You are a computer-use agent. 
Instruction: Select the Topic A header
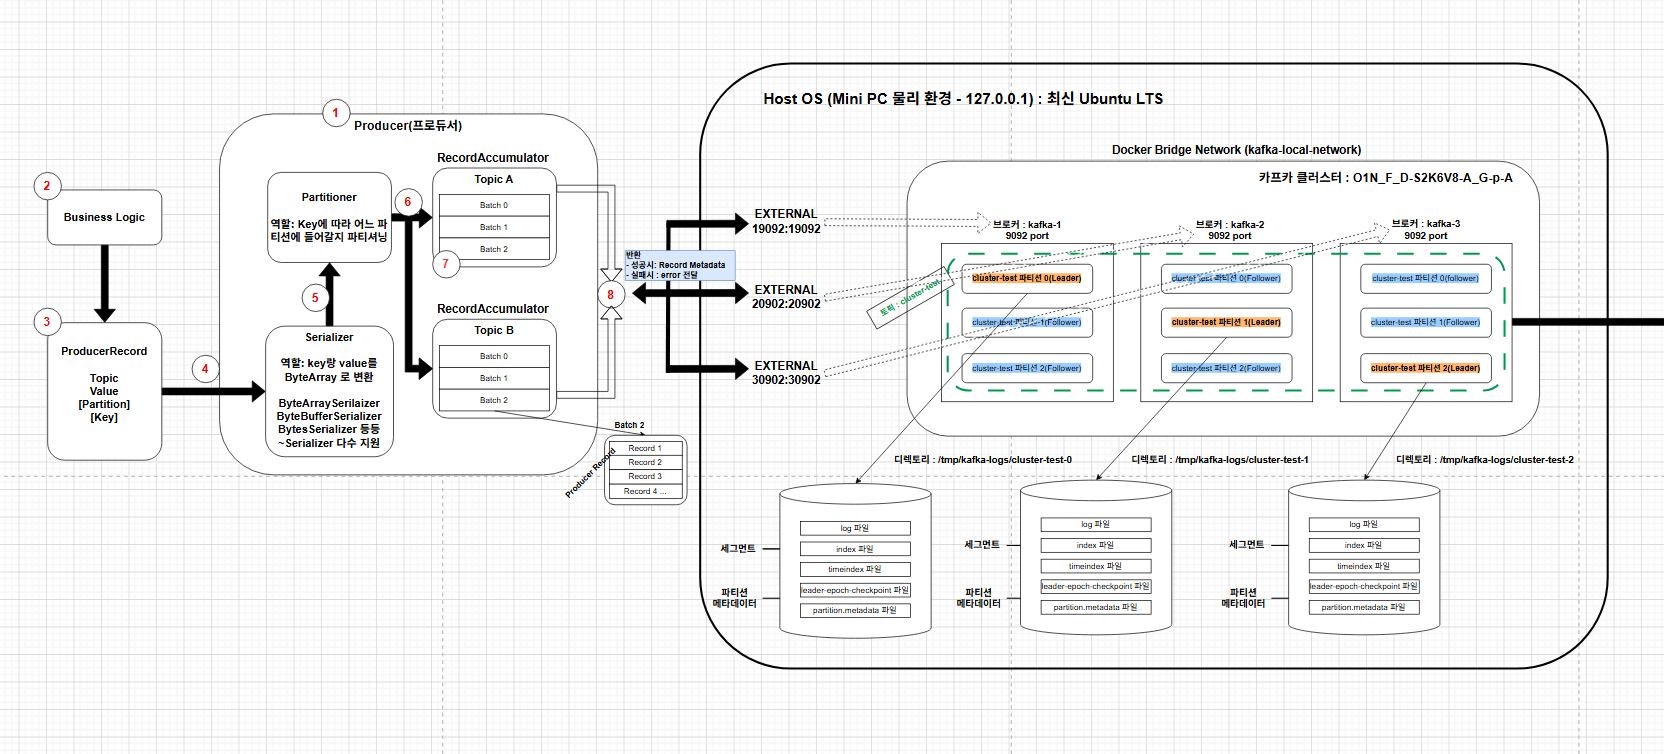tap(494, 180)
